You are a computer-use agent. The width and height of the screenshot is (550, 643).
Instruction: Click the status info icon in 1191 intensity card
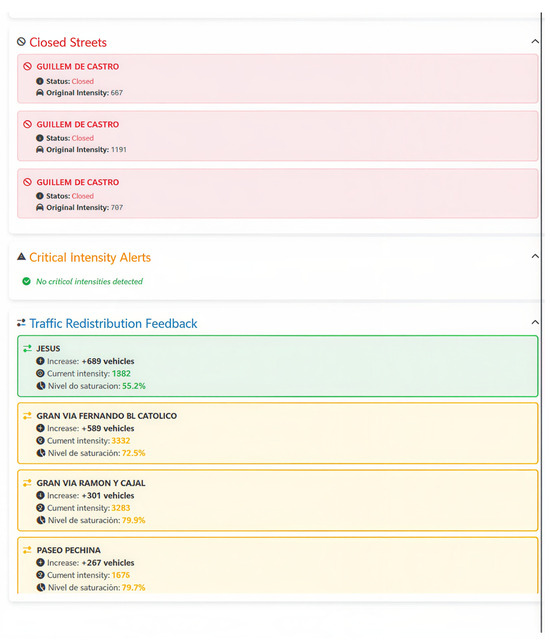[x=40, y=138]
